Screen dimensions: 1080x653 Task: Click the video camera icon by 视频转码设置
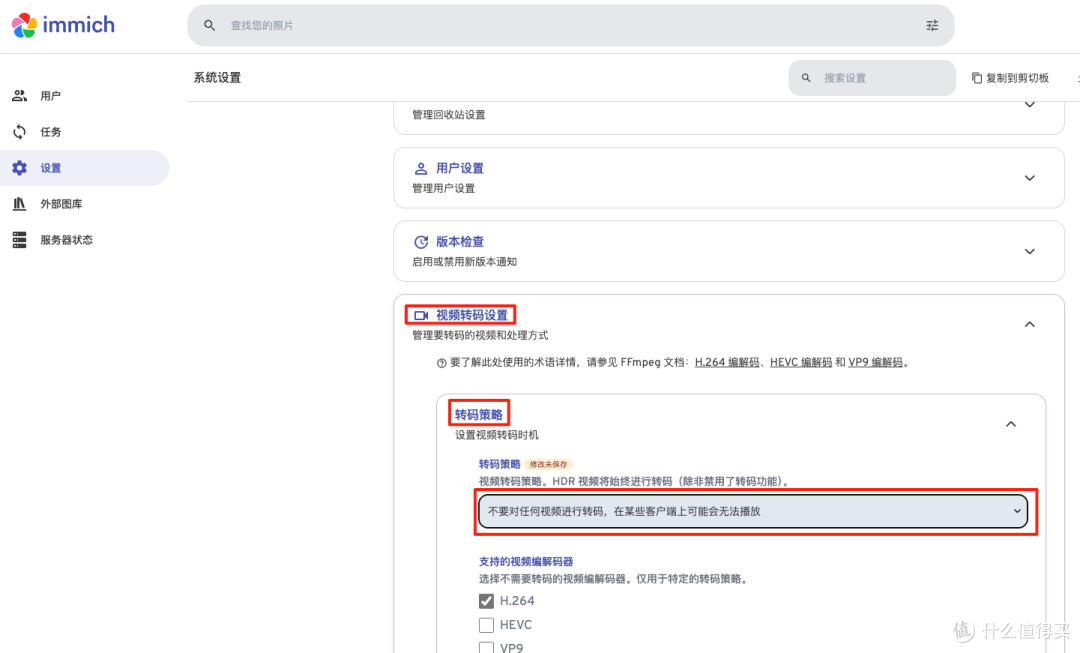point(421,315)
